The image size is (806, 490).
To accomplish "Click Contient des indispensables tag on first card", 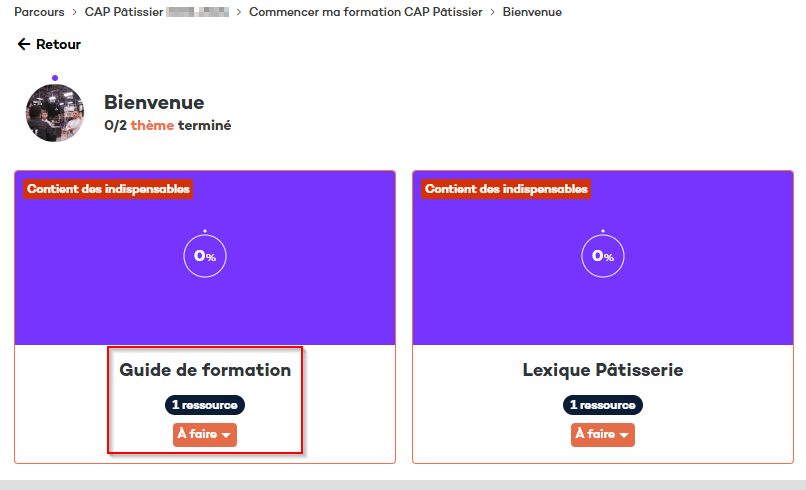I will click(x=108, y=189).
